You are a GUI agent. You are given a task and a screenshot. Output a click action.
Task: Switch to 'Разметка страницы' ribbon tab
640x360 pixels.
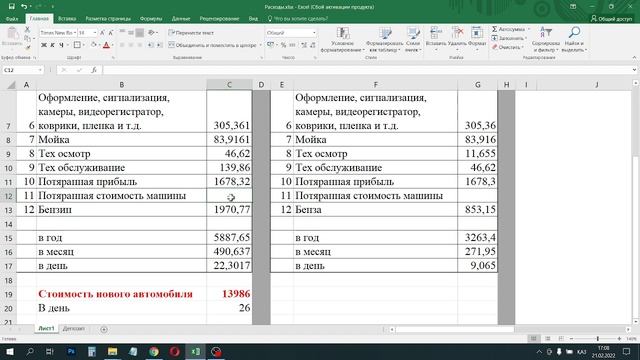click(x=108, y=19)
